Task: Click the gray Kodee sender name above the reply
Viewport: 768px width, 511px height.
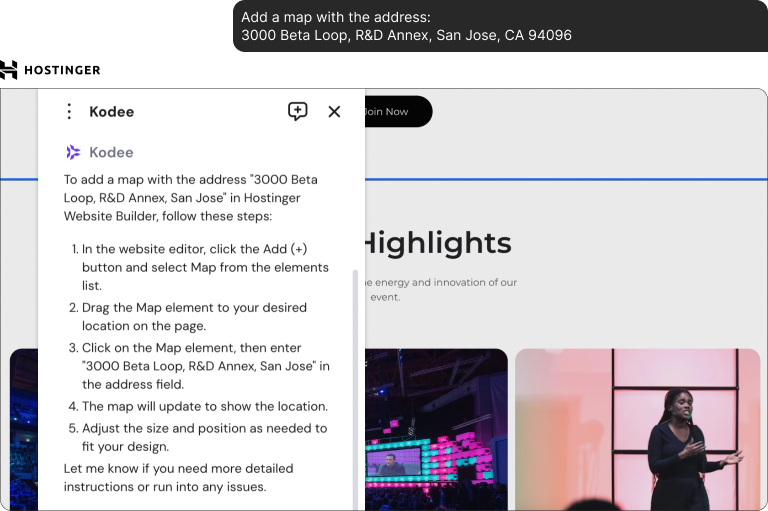Action: click(x=111, y=152)
